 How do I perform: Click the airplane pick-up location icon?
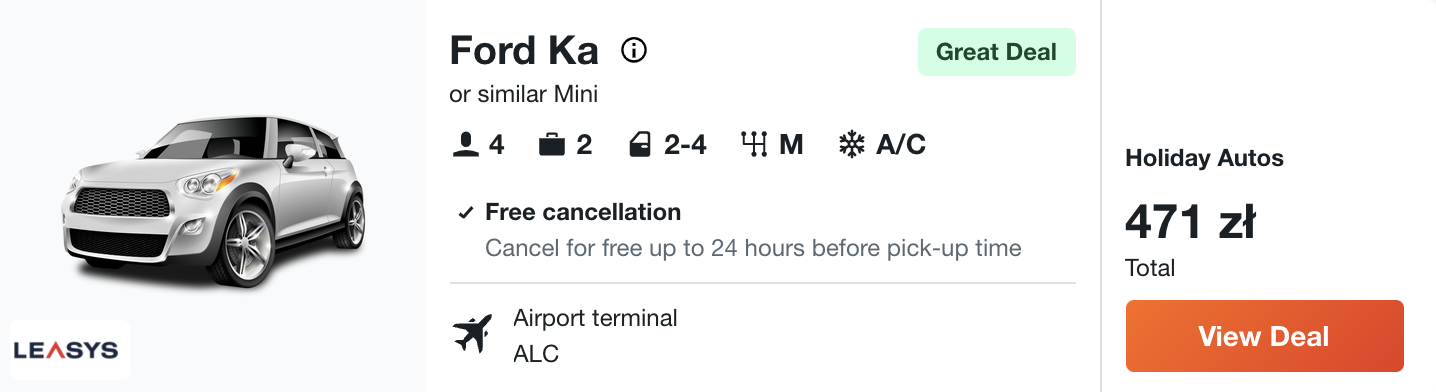coord(473,334)
